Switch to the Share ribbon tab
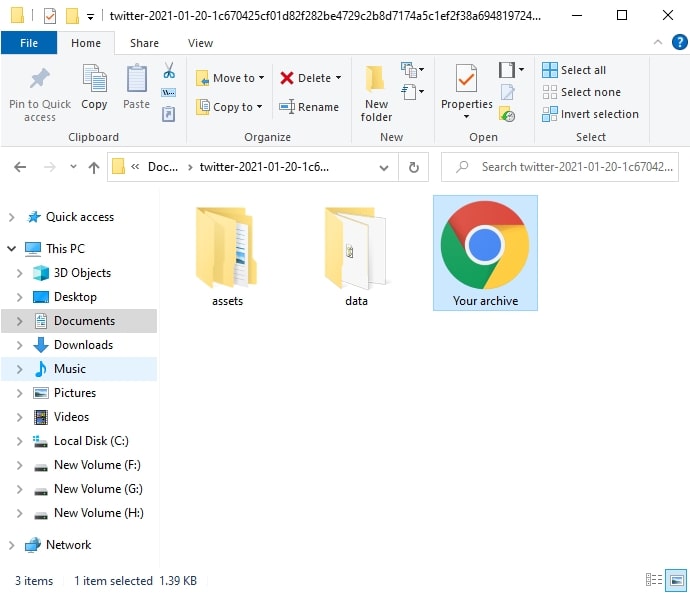The width and height of the screenshot is (690, 593). pos(144,43)
